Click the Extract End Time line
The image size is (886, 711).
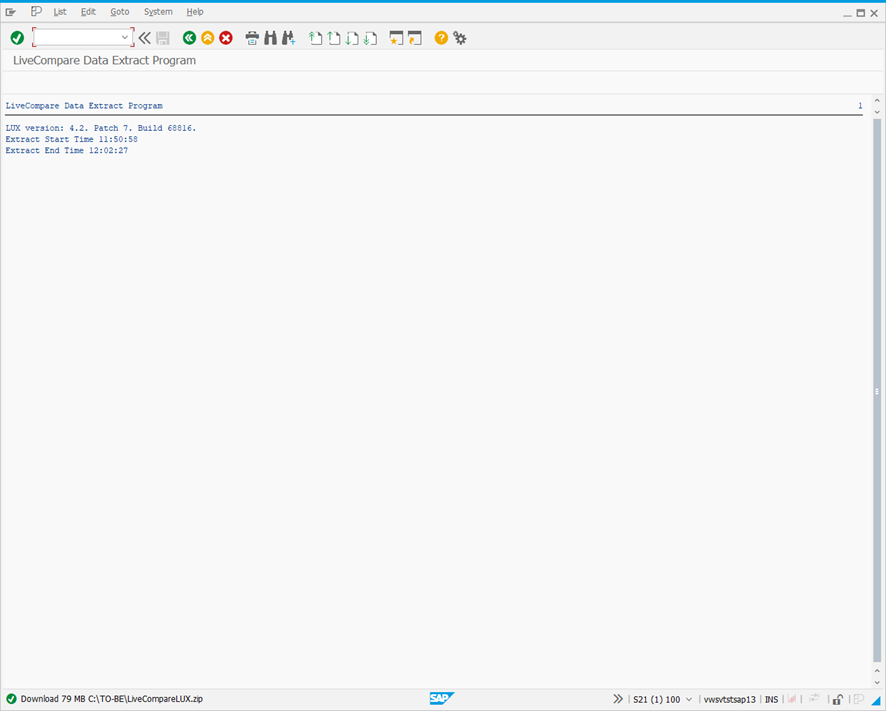67,150
